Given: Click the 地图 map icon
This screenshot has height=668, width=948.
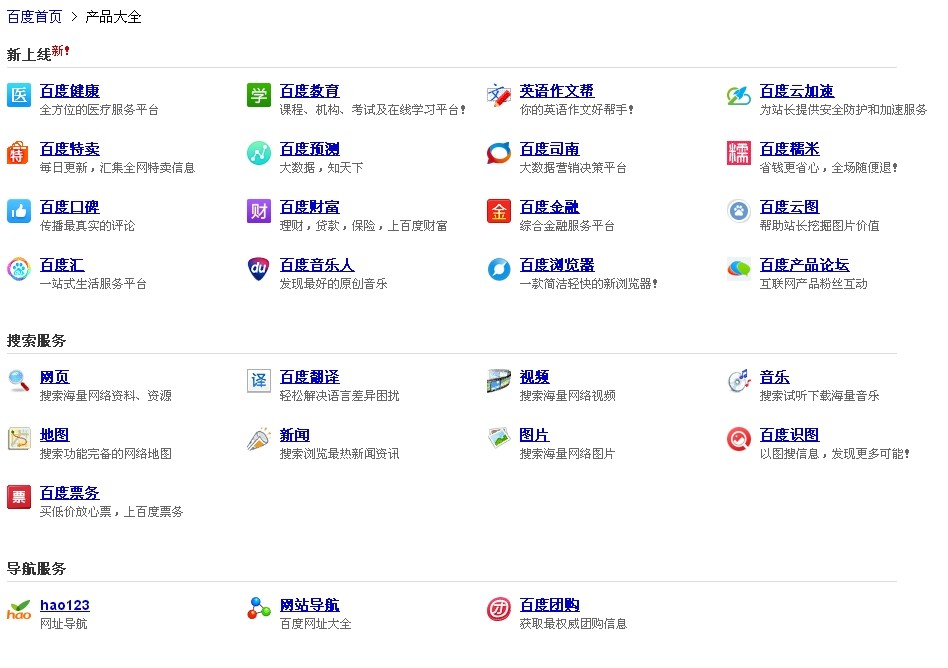Looking at the screenshot, I should point(19,439).
